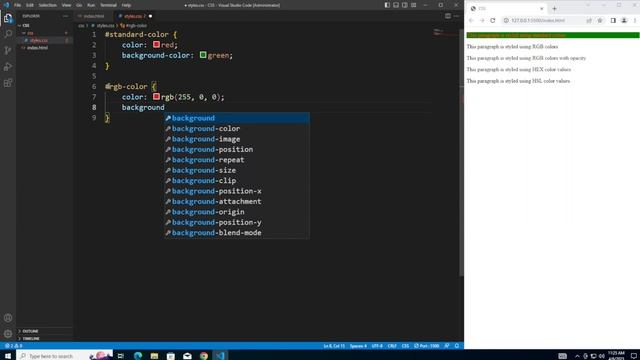
Task: Open the Help menu
Action: pos(127,5)
